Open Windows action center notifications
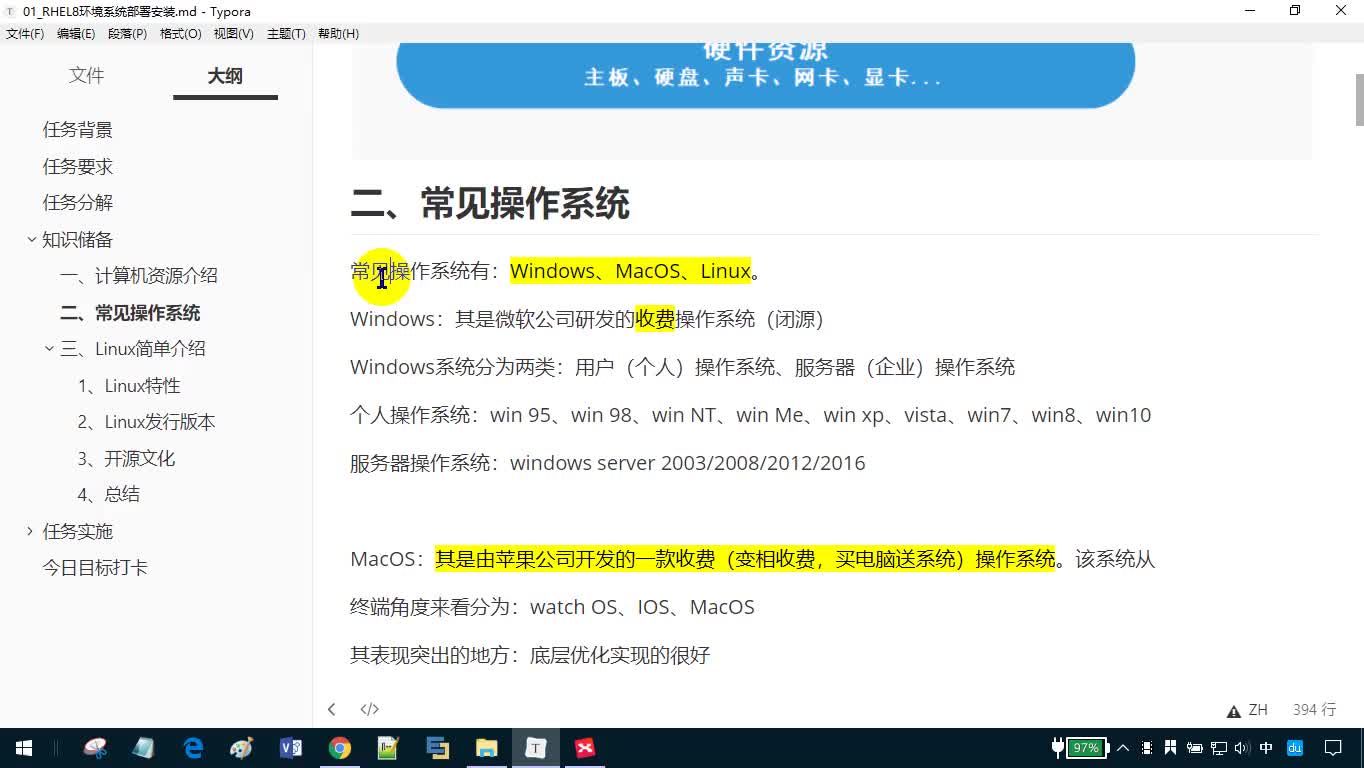 coord(1333,747)
